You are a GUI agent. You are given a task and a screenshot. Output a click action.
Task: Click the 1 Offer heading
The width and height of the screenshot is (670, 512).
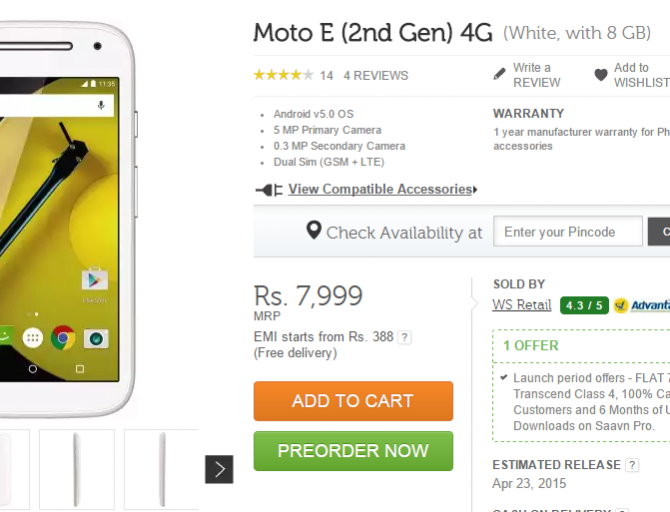click(x=531, y=345)
